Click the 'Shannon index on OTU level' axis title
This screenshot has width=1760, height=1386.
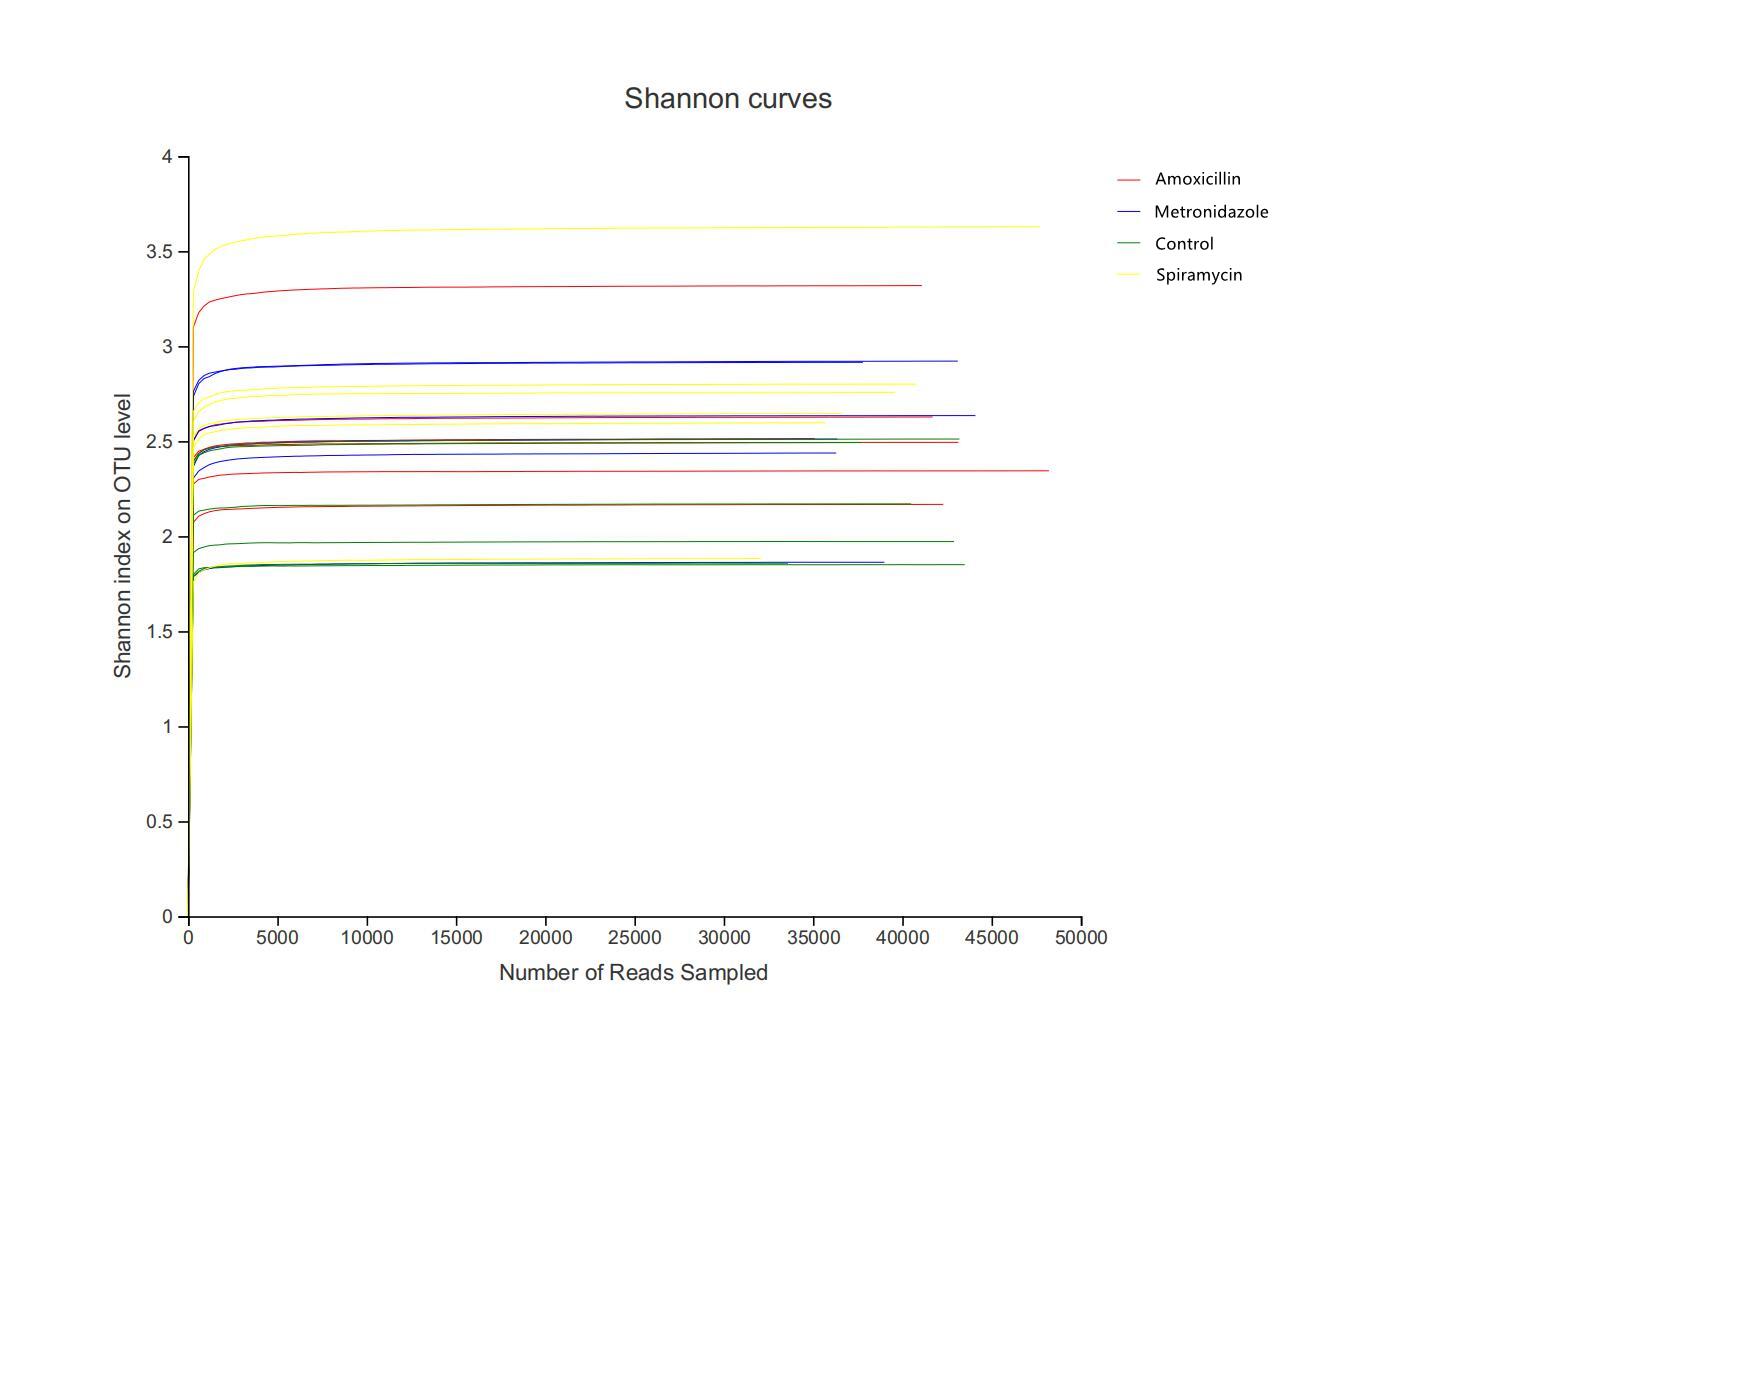123,536
